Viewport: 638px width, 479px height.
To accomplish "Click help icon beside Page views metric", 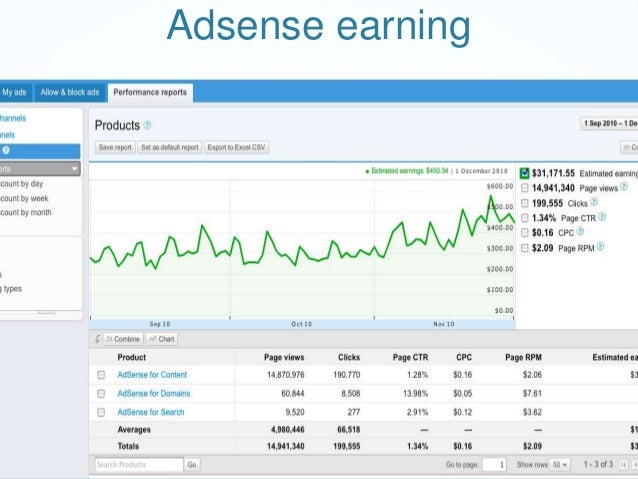I will click(623, 187).
